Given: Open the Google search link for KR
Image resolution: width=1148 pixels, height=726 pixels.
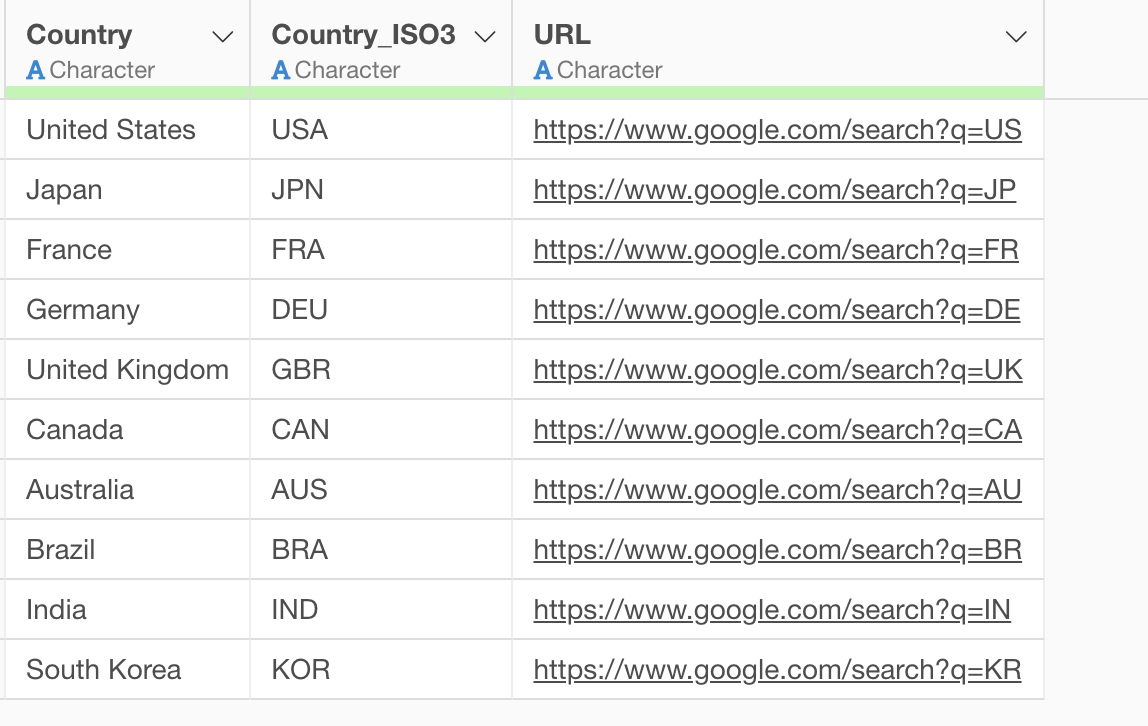Looking at the screenshot, I should coord(777,670).
